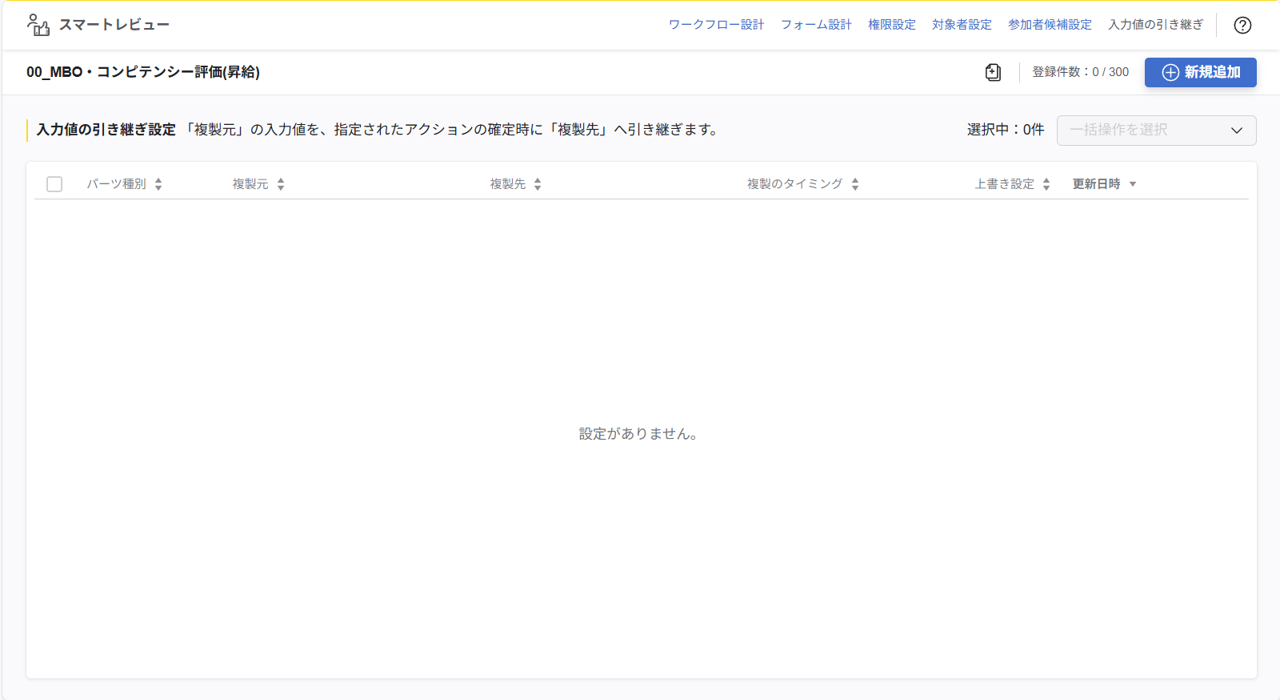Click the sort icon beside 複製のタイミング

pos(854,183)
